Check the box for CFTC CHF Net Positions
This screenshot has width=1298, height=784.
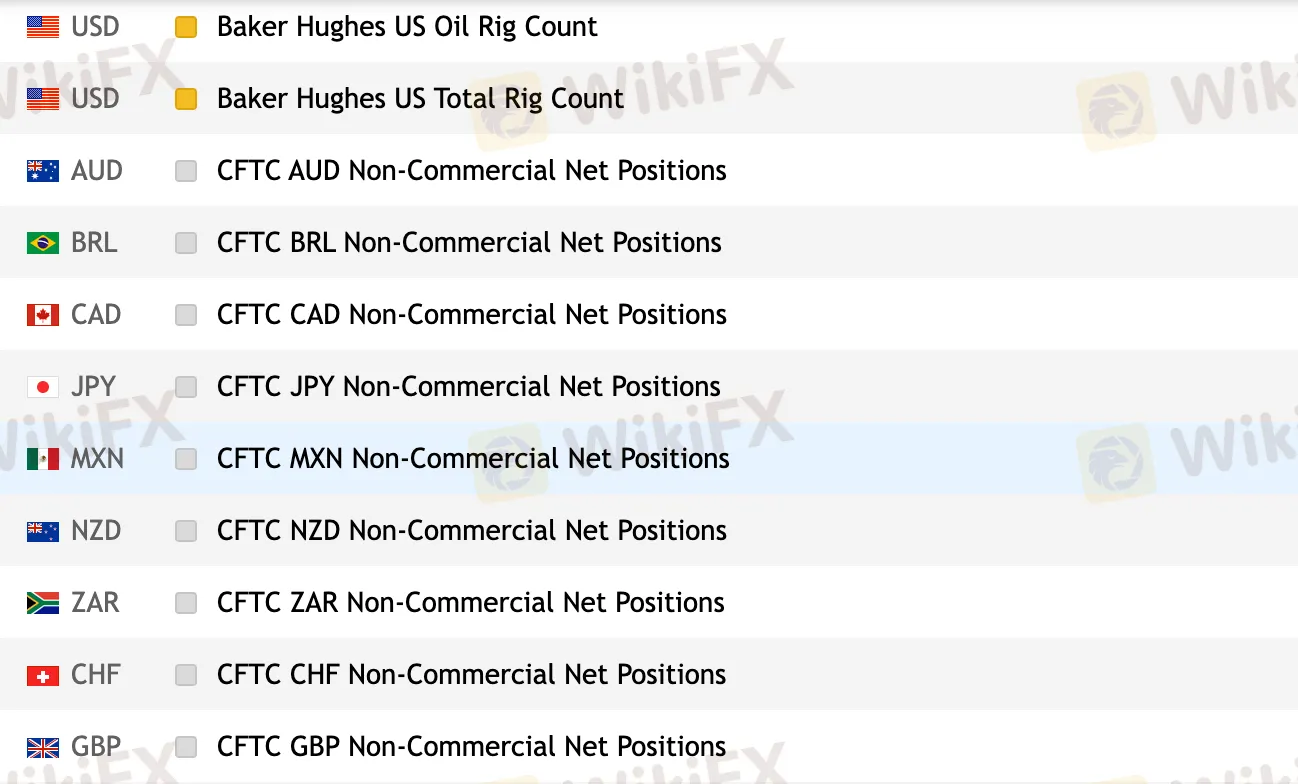[186, 675]
